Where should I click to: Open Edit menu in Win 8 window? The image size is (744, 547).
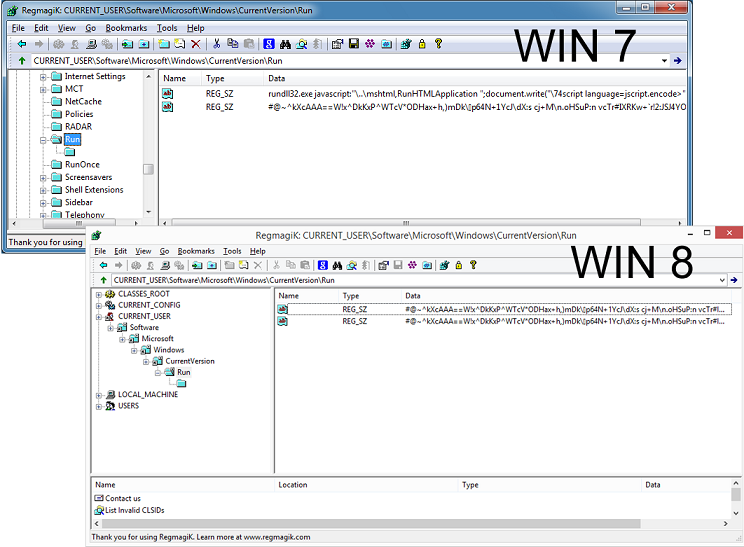121,251
